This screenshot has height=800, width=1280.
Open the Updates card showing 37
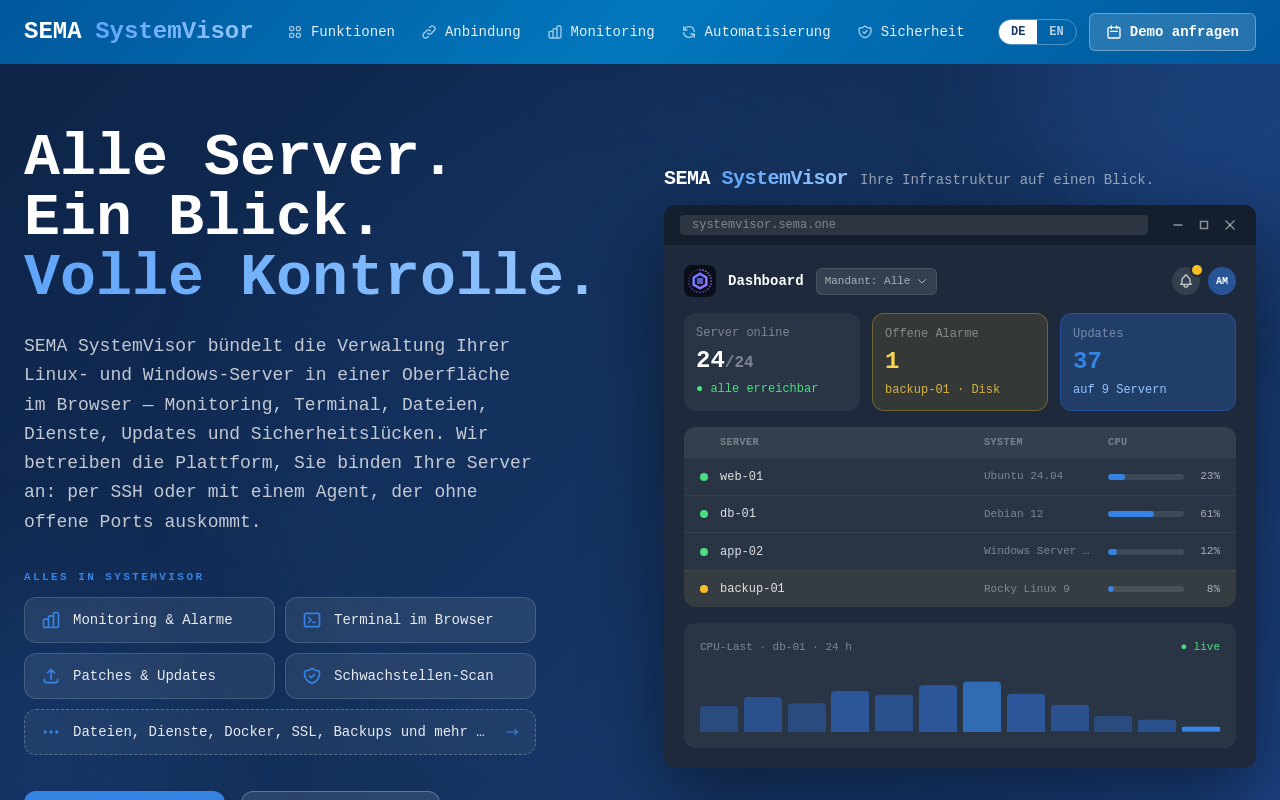(x=1148, y=362)
